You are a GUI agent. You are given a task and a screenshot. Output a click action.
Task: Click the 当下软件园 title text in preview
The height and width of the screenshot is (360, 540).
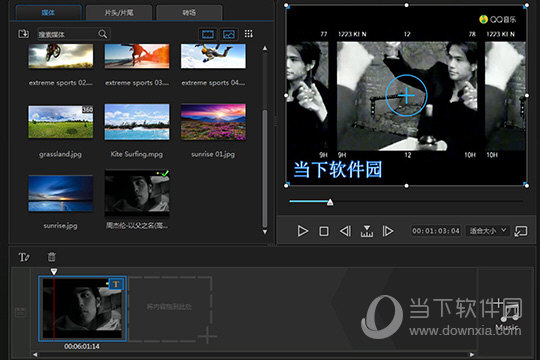coord(338,170)
